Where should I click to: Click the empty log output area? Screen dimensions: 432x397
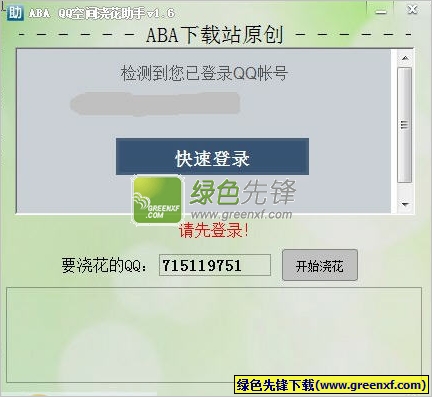[x=214, y=334]
